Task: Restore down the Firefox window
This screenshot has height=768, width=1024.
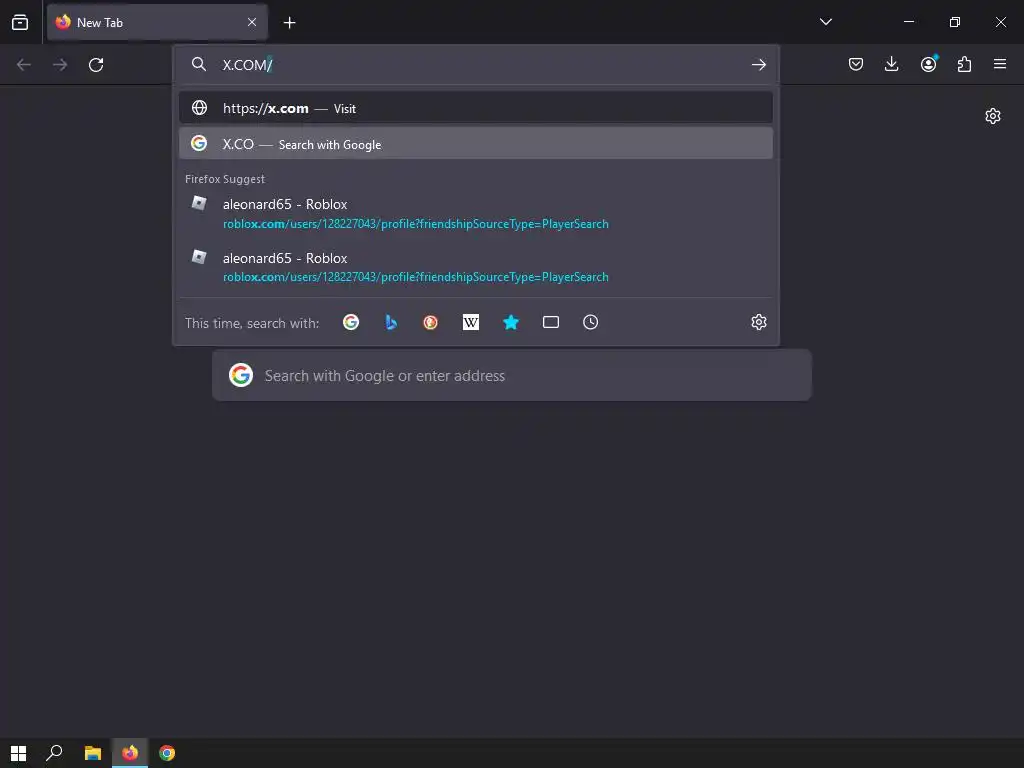Action: click(954, 22)
